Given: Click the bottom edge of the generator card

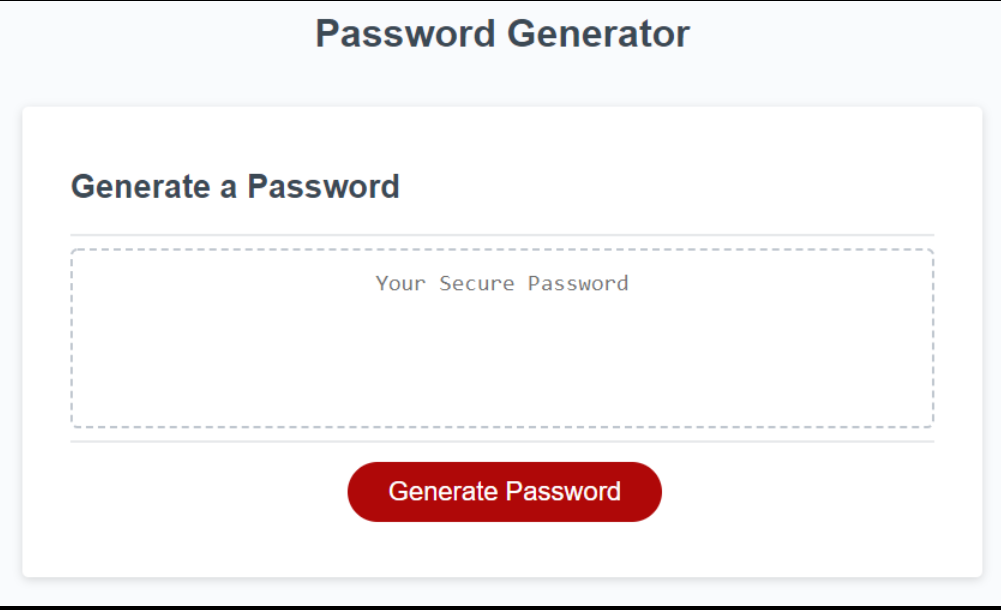Looking at the screenshot, I should pyautogui.click(x=502, y=568).
